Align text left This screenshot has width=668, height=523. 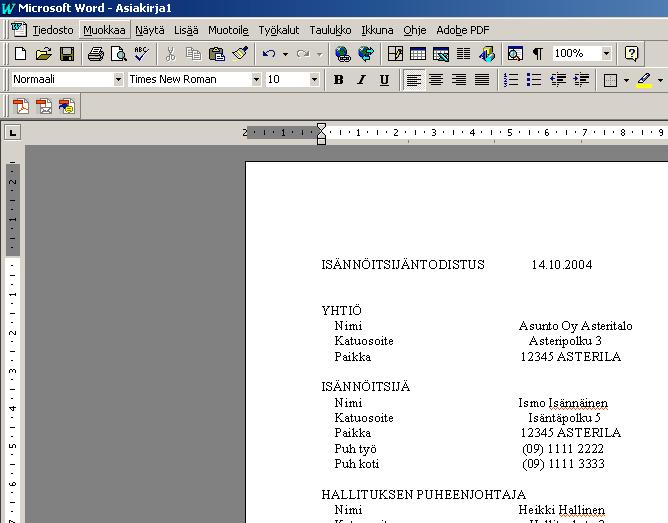pyautogui.click(x=413, y=80)
